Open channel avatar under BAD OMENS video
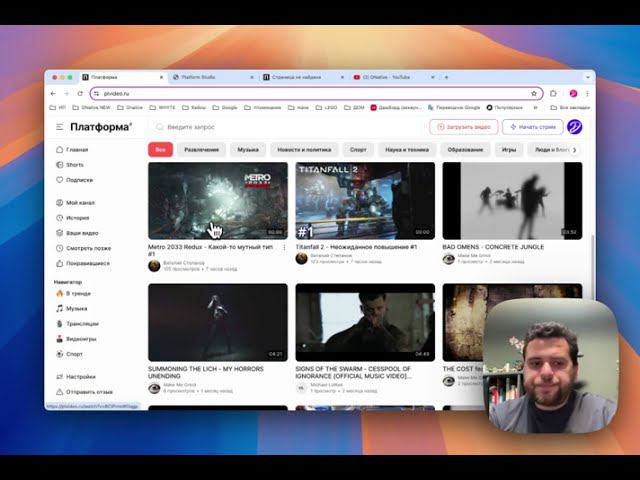 coord(449,258)
